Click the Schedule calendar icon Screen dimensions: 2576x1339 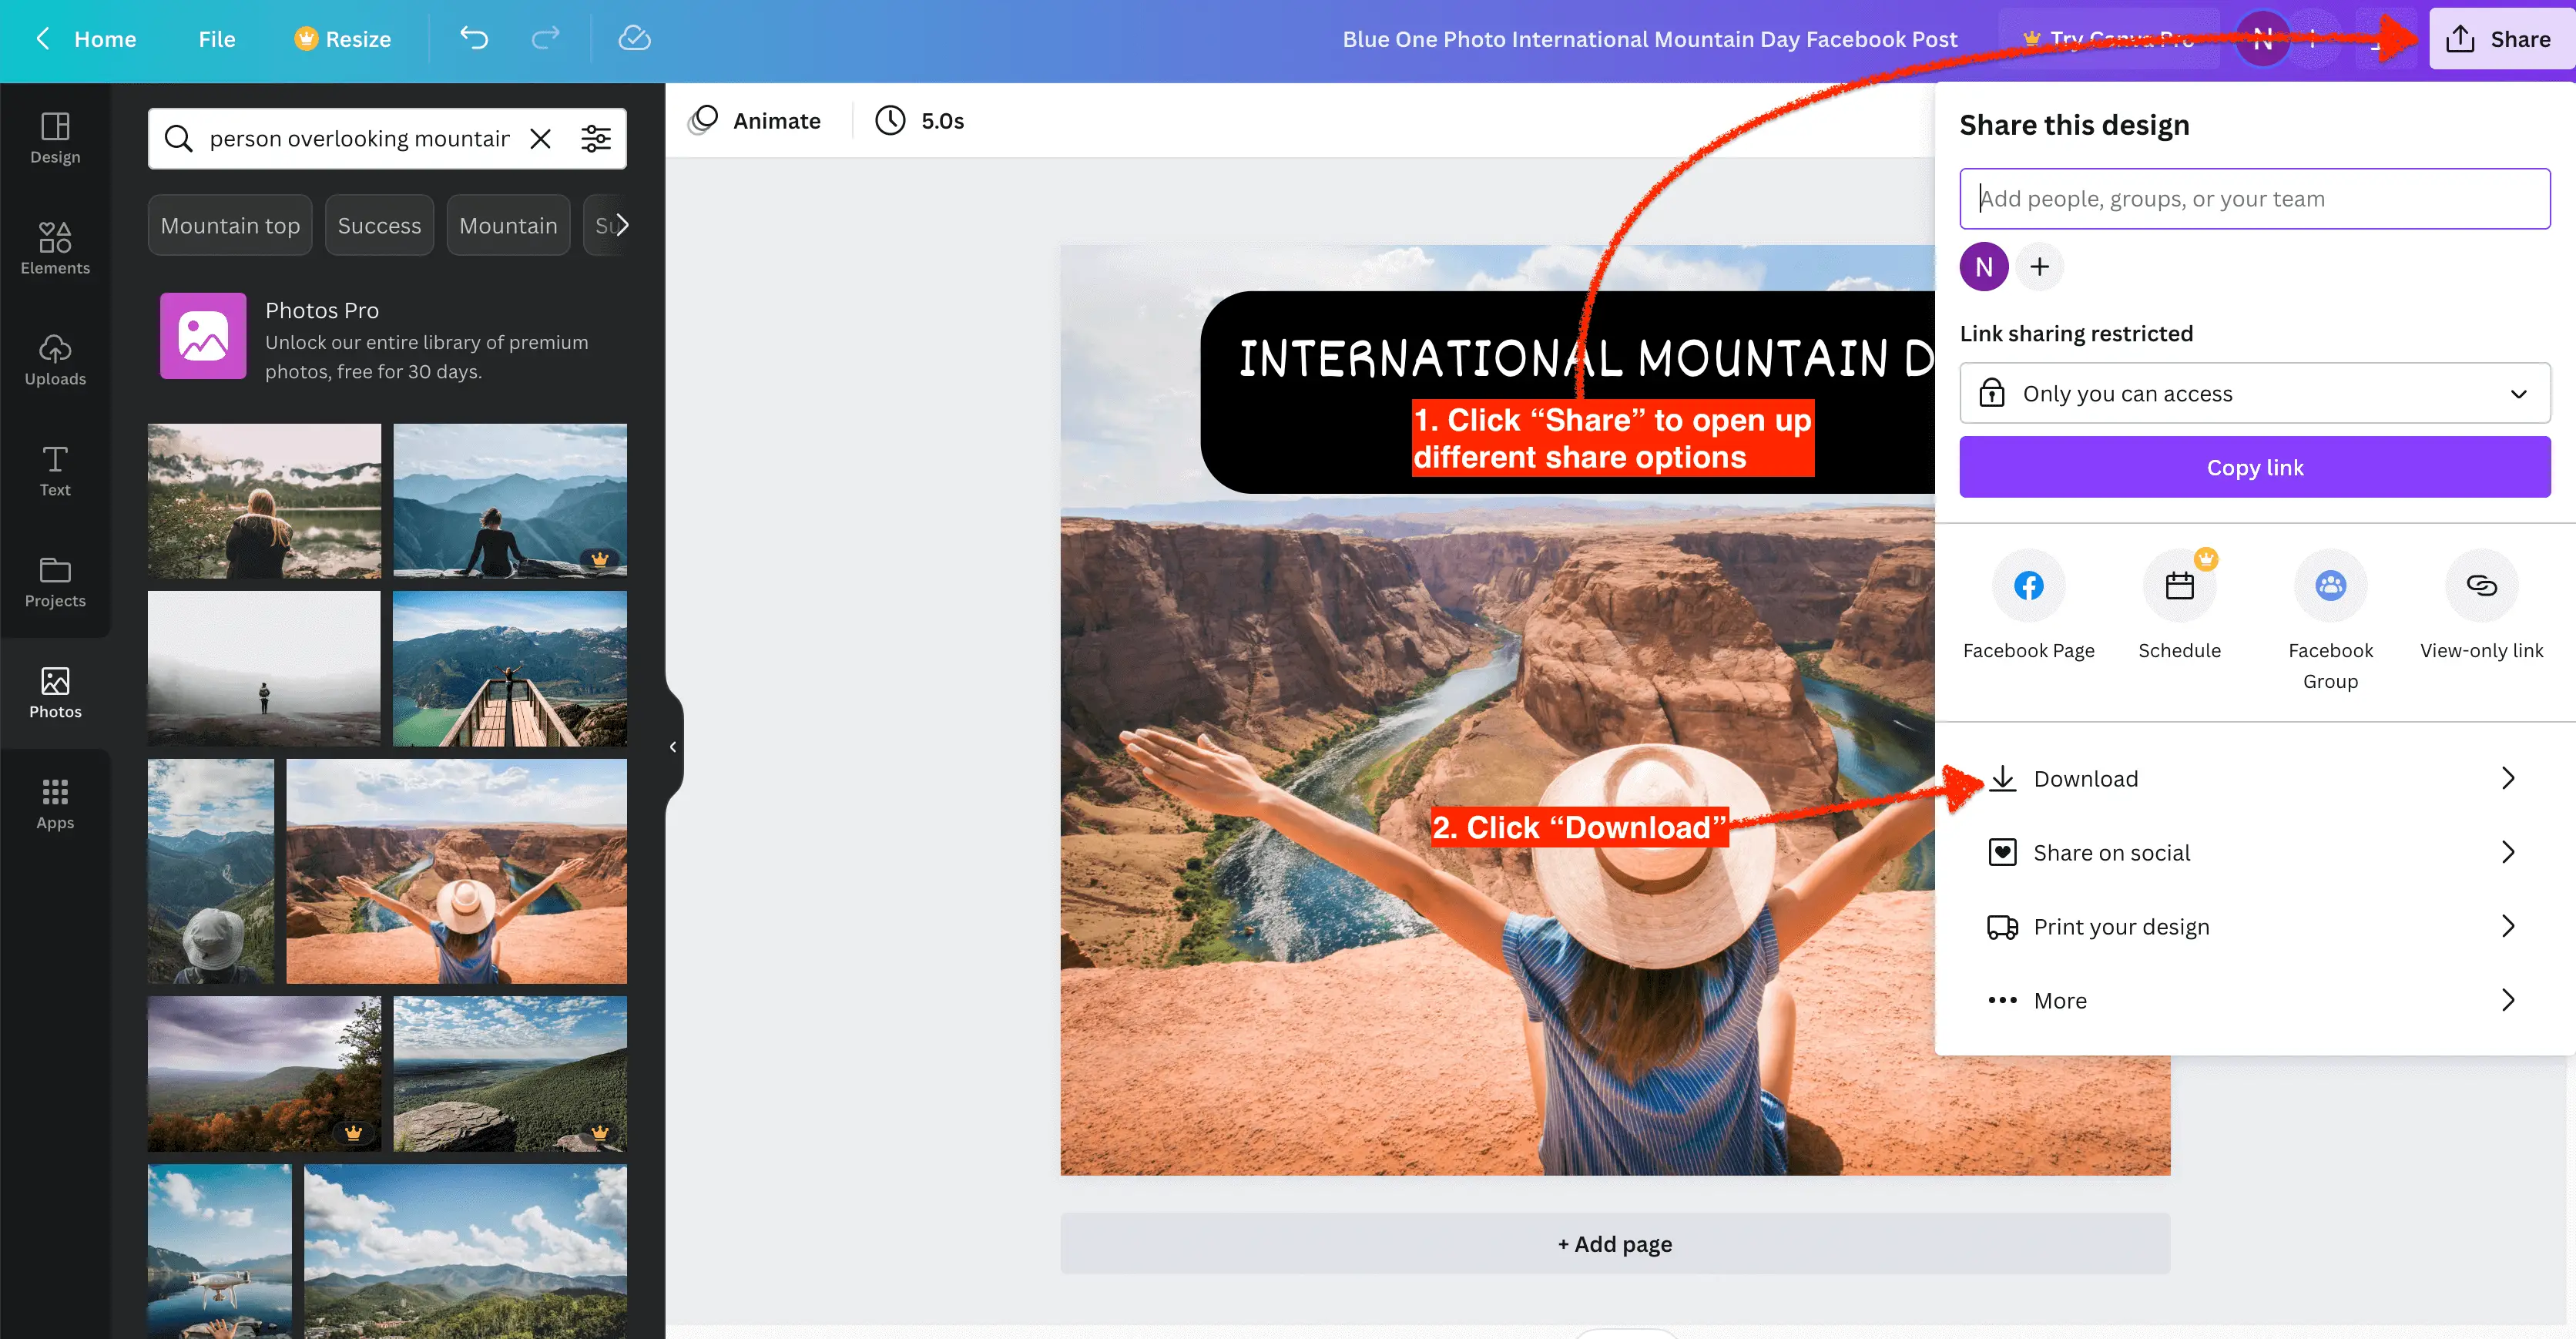(x=2179, y=585)
